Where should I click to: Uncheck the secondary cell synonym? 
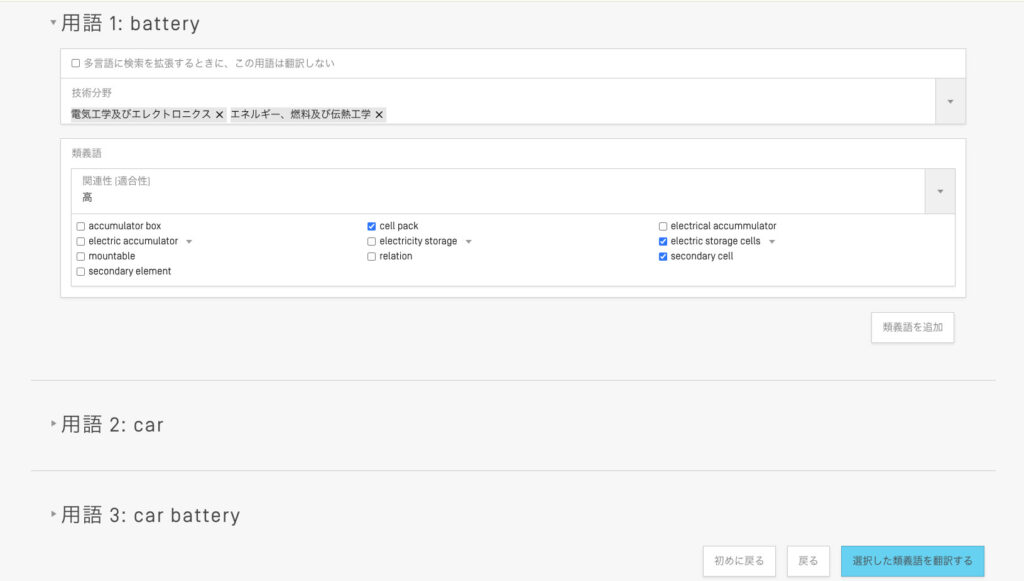tap(663, 256)
